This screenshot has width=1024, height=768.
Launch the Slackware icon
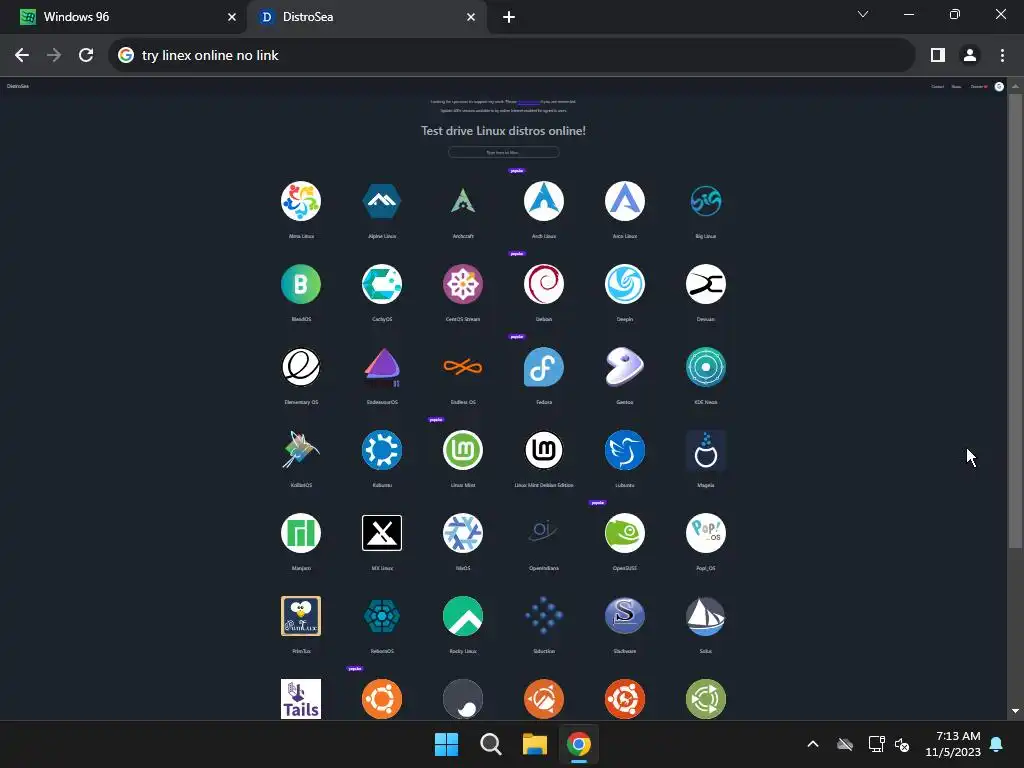[x=625, y=616]
